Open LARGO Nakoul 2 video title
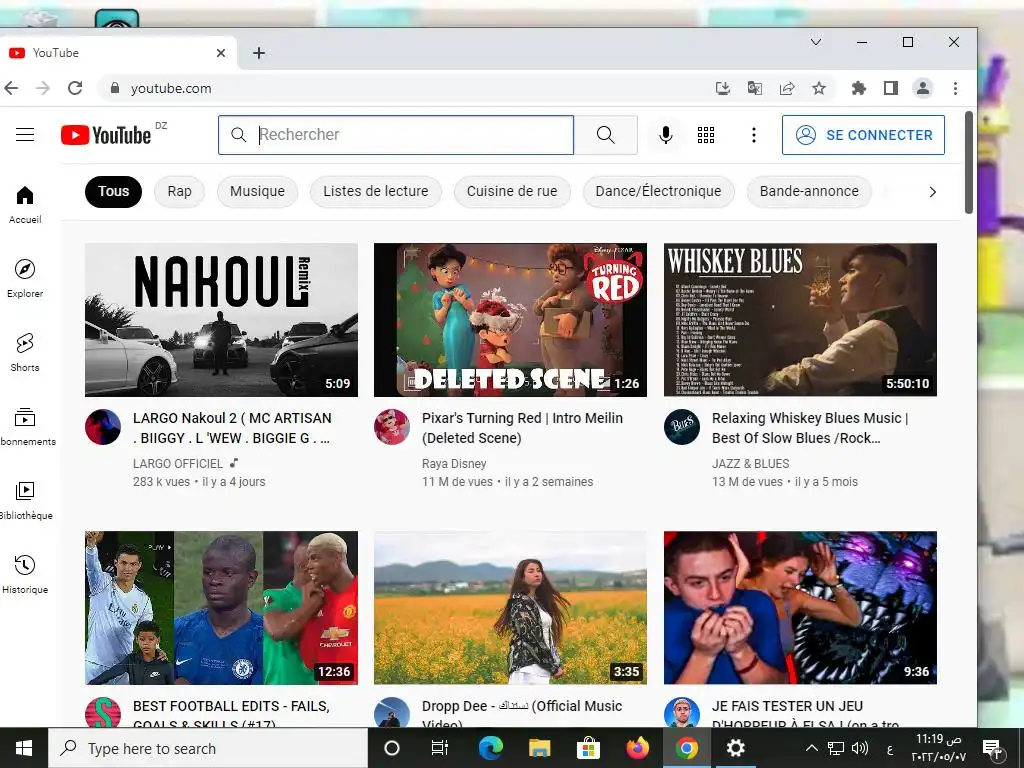 coord(232,428)
